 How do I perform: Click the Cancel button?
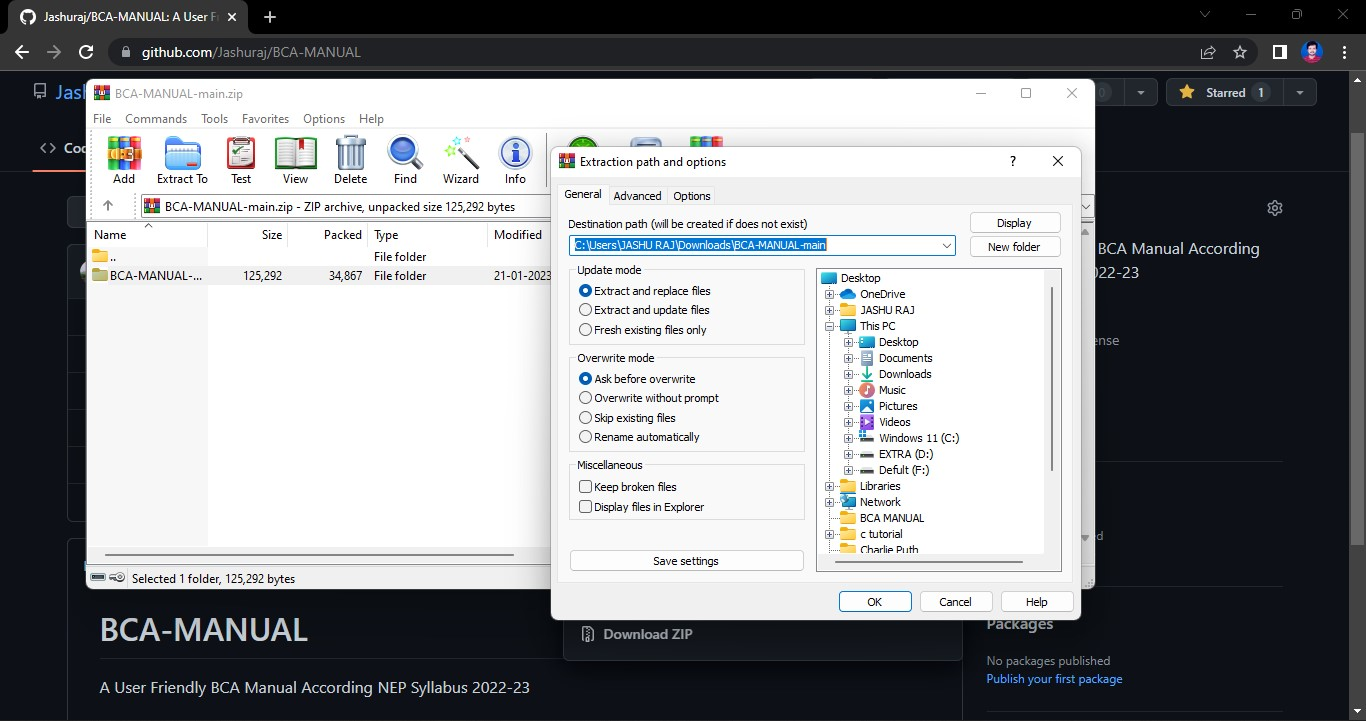[x=955, y=602]
